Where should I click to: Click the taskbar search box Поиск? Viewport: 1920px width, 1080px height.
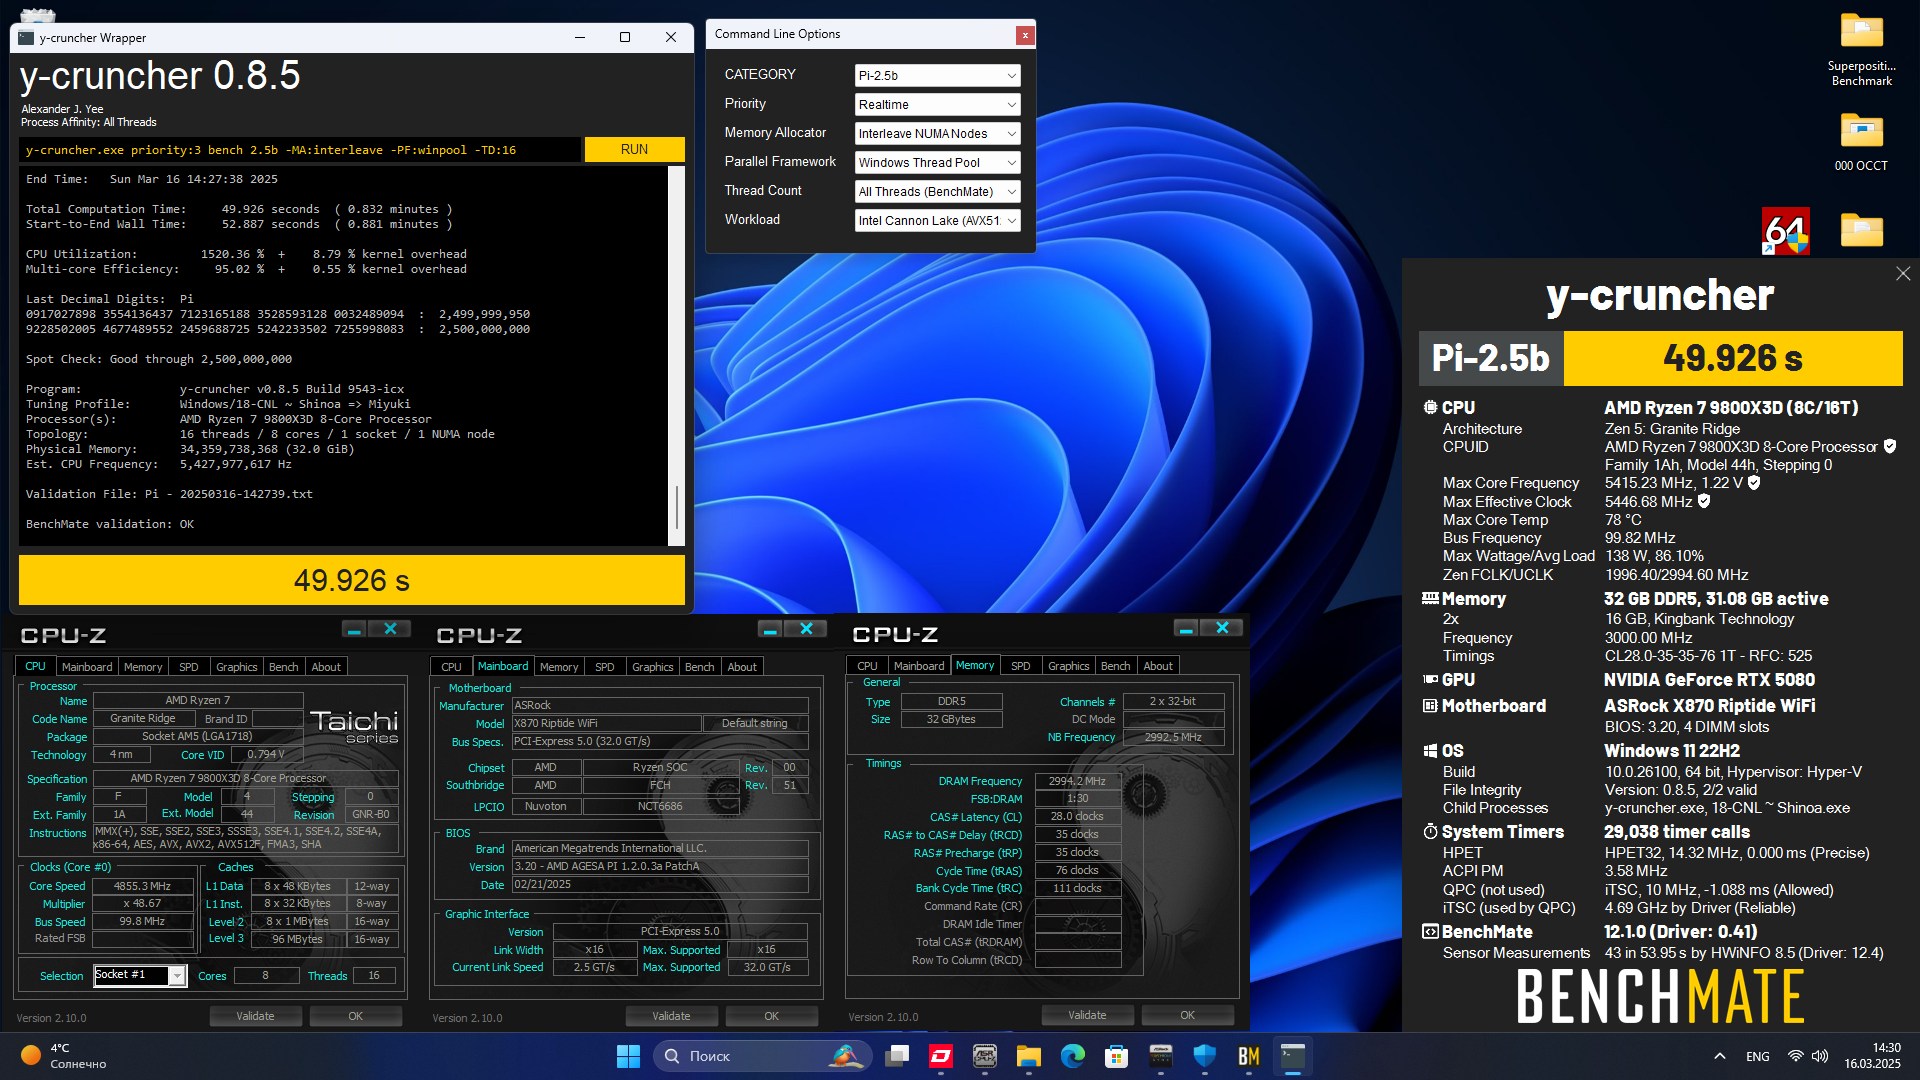pyautogui.click(x=762, y=1056)
